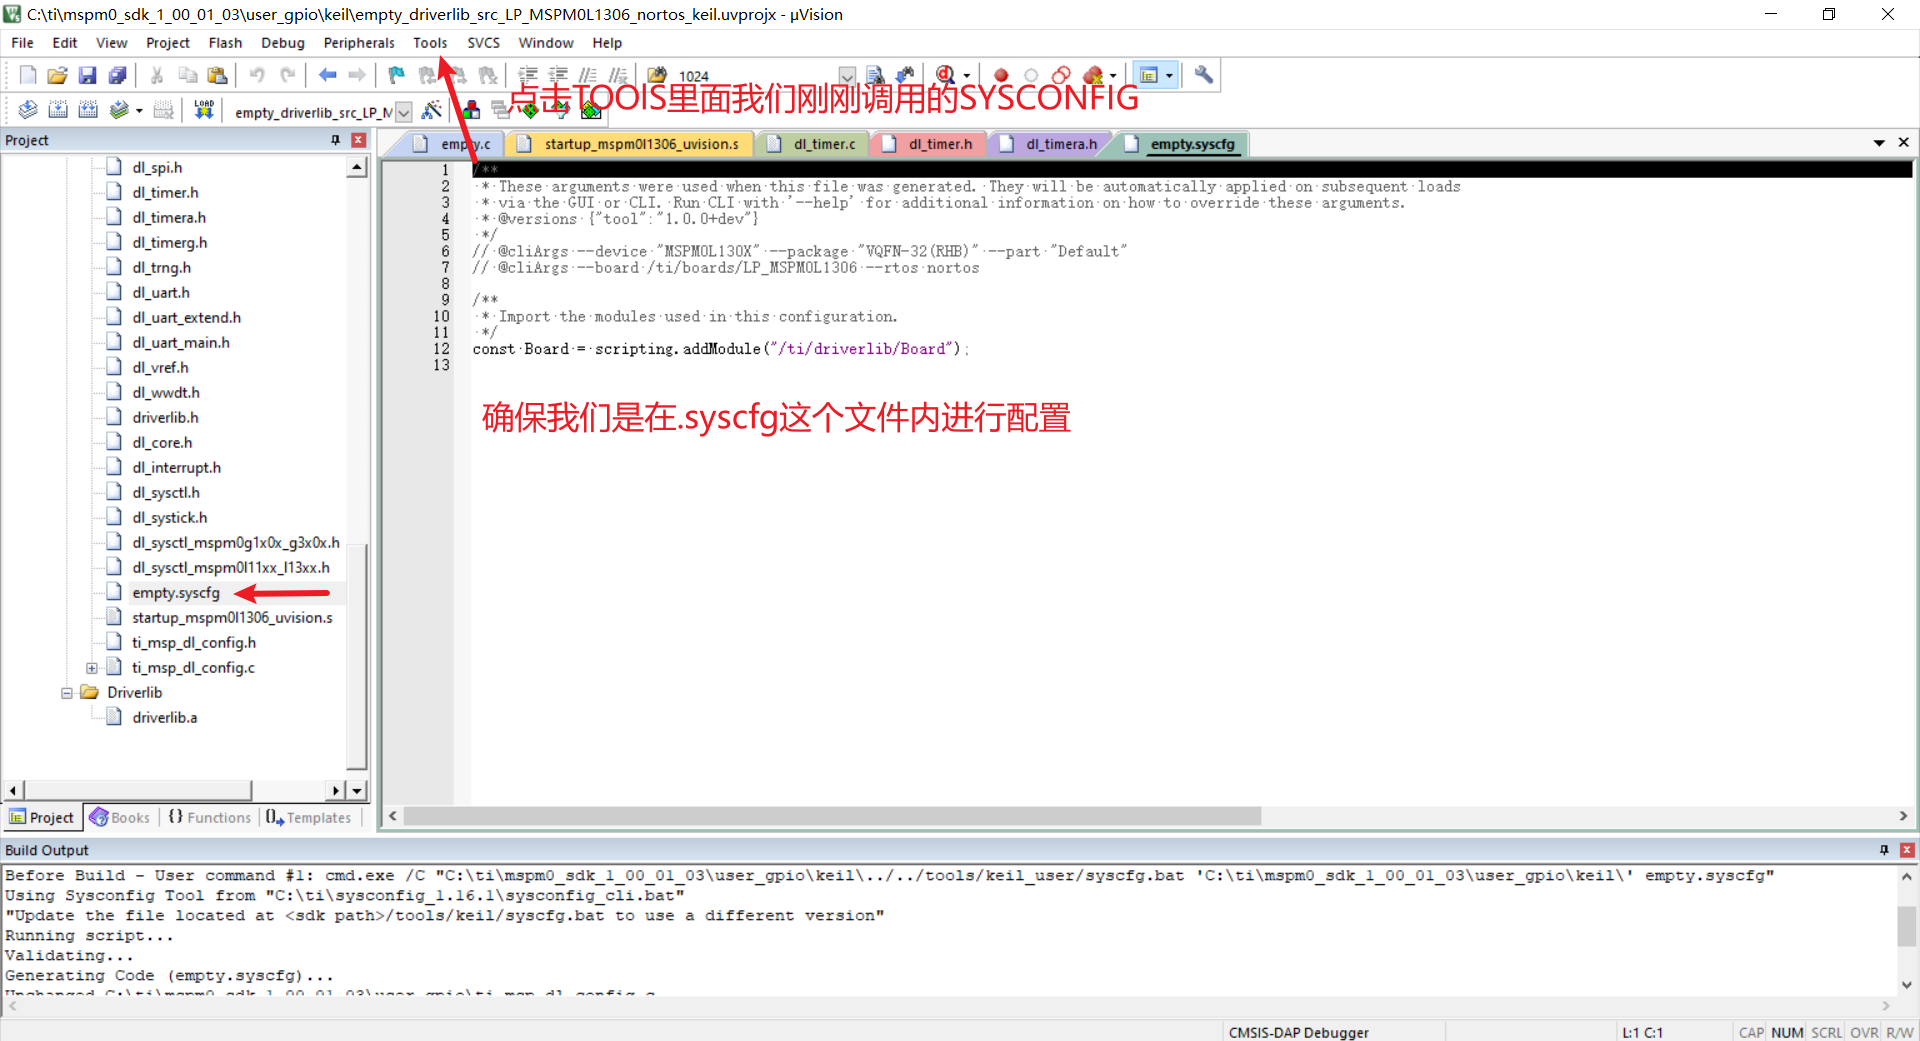Open the SVCS menu
1920x1041 pixels.
[483, 43]
